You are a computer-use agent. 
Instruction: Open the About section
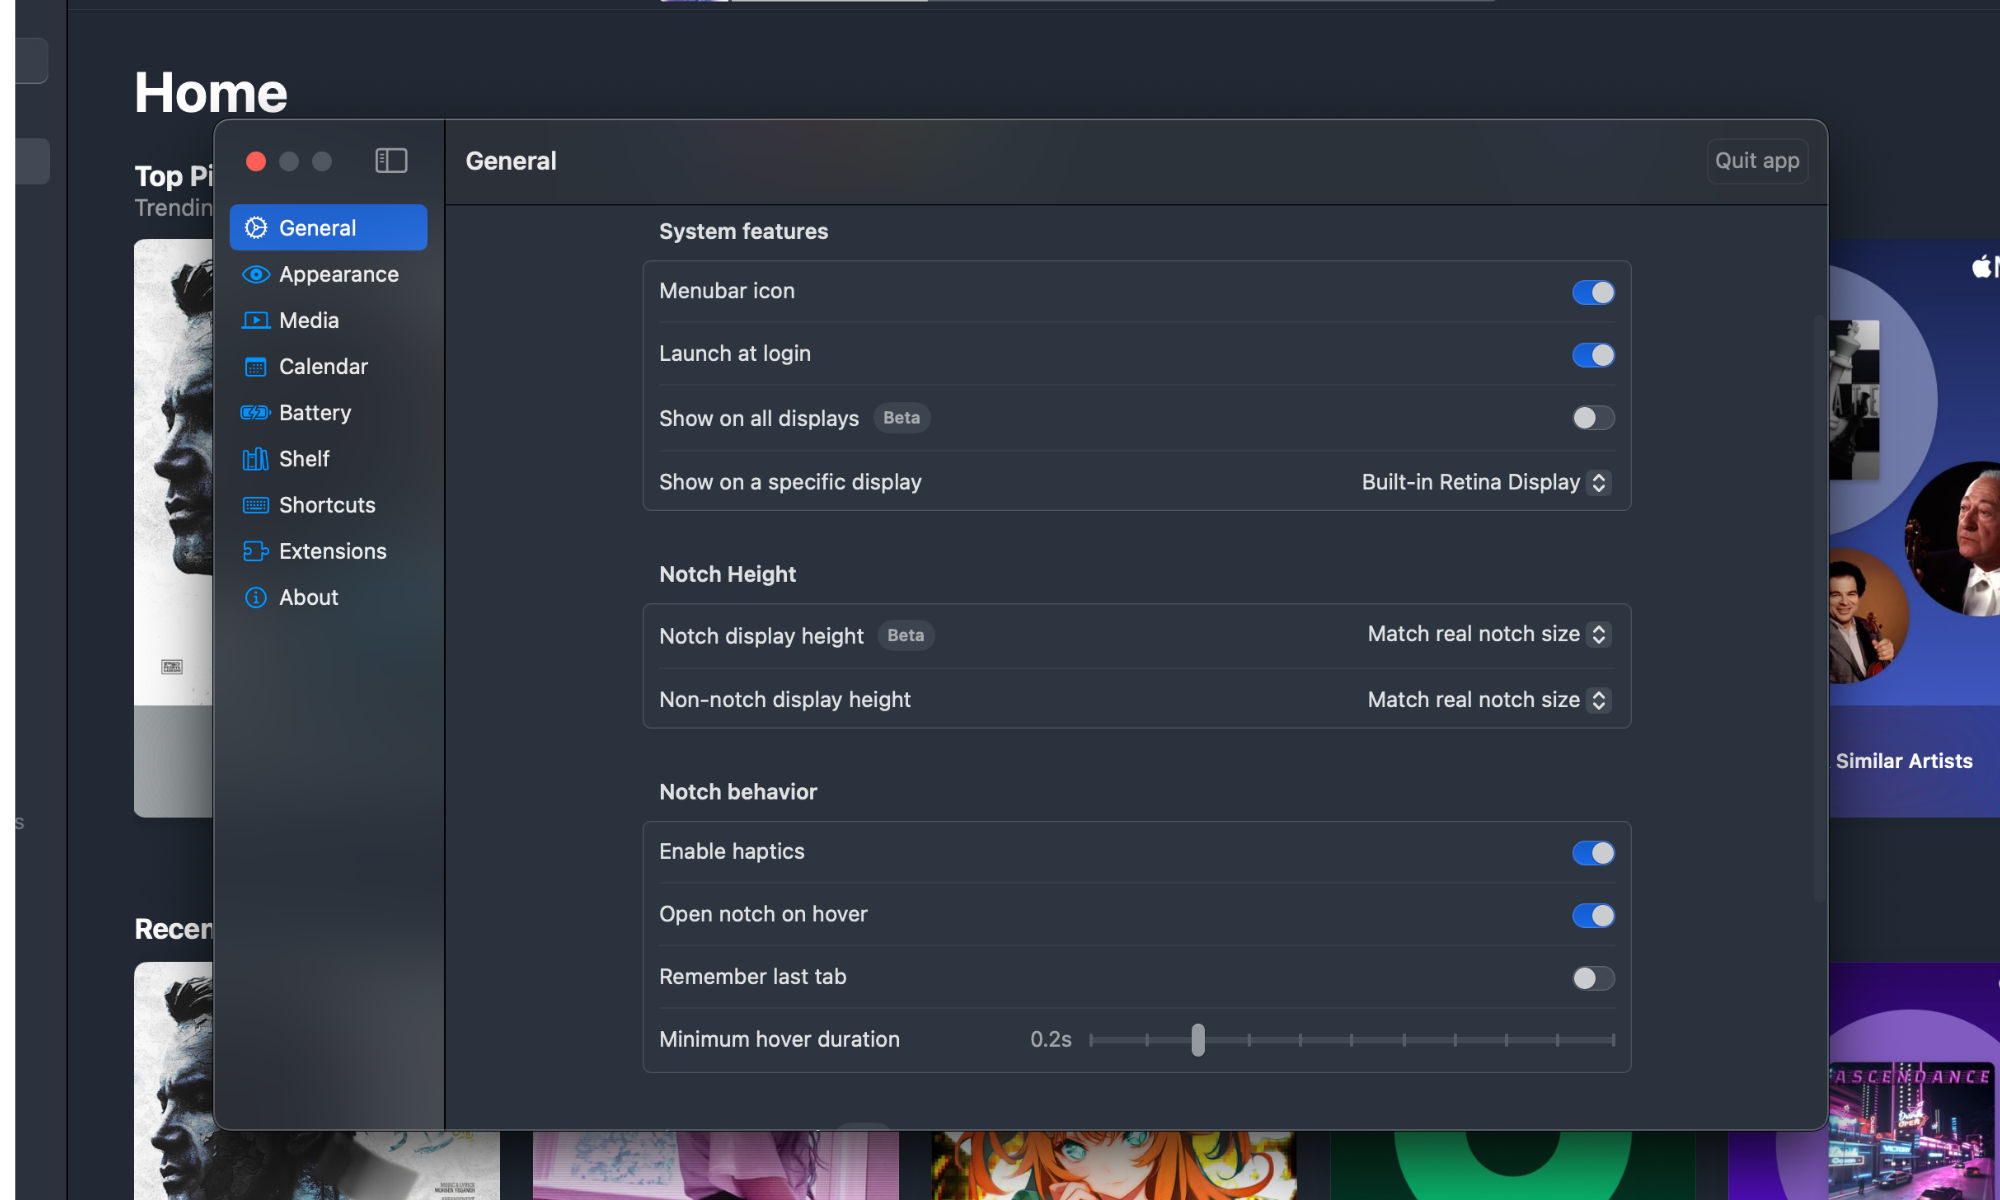click(x=308, y=598)
